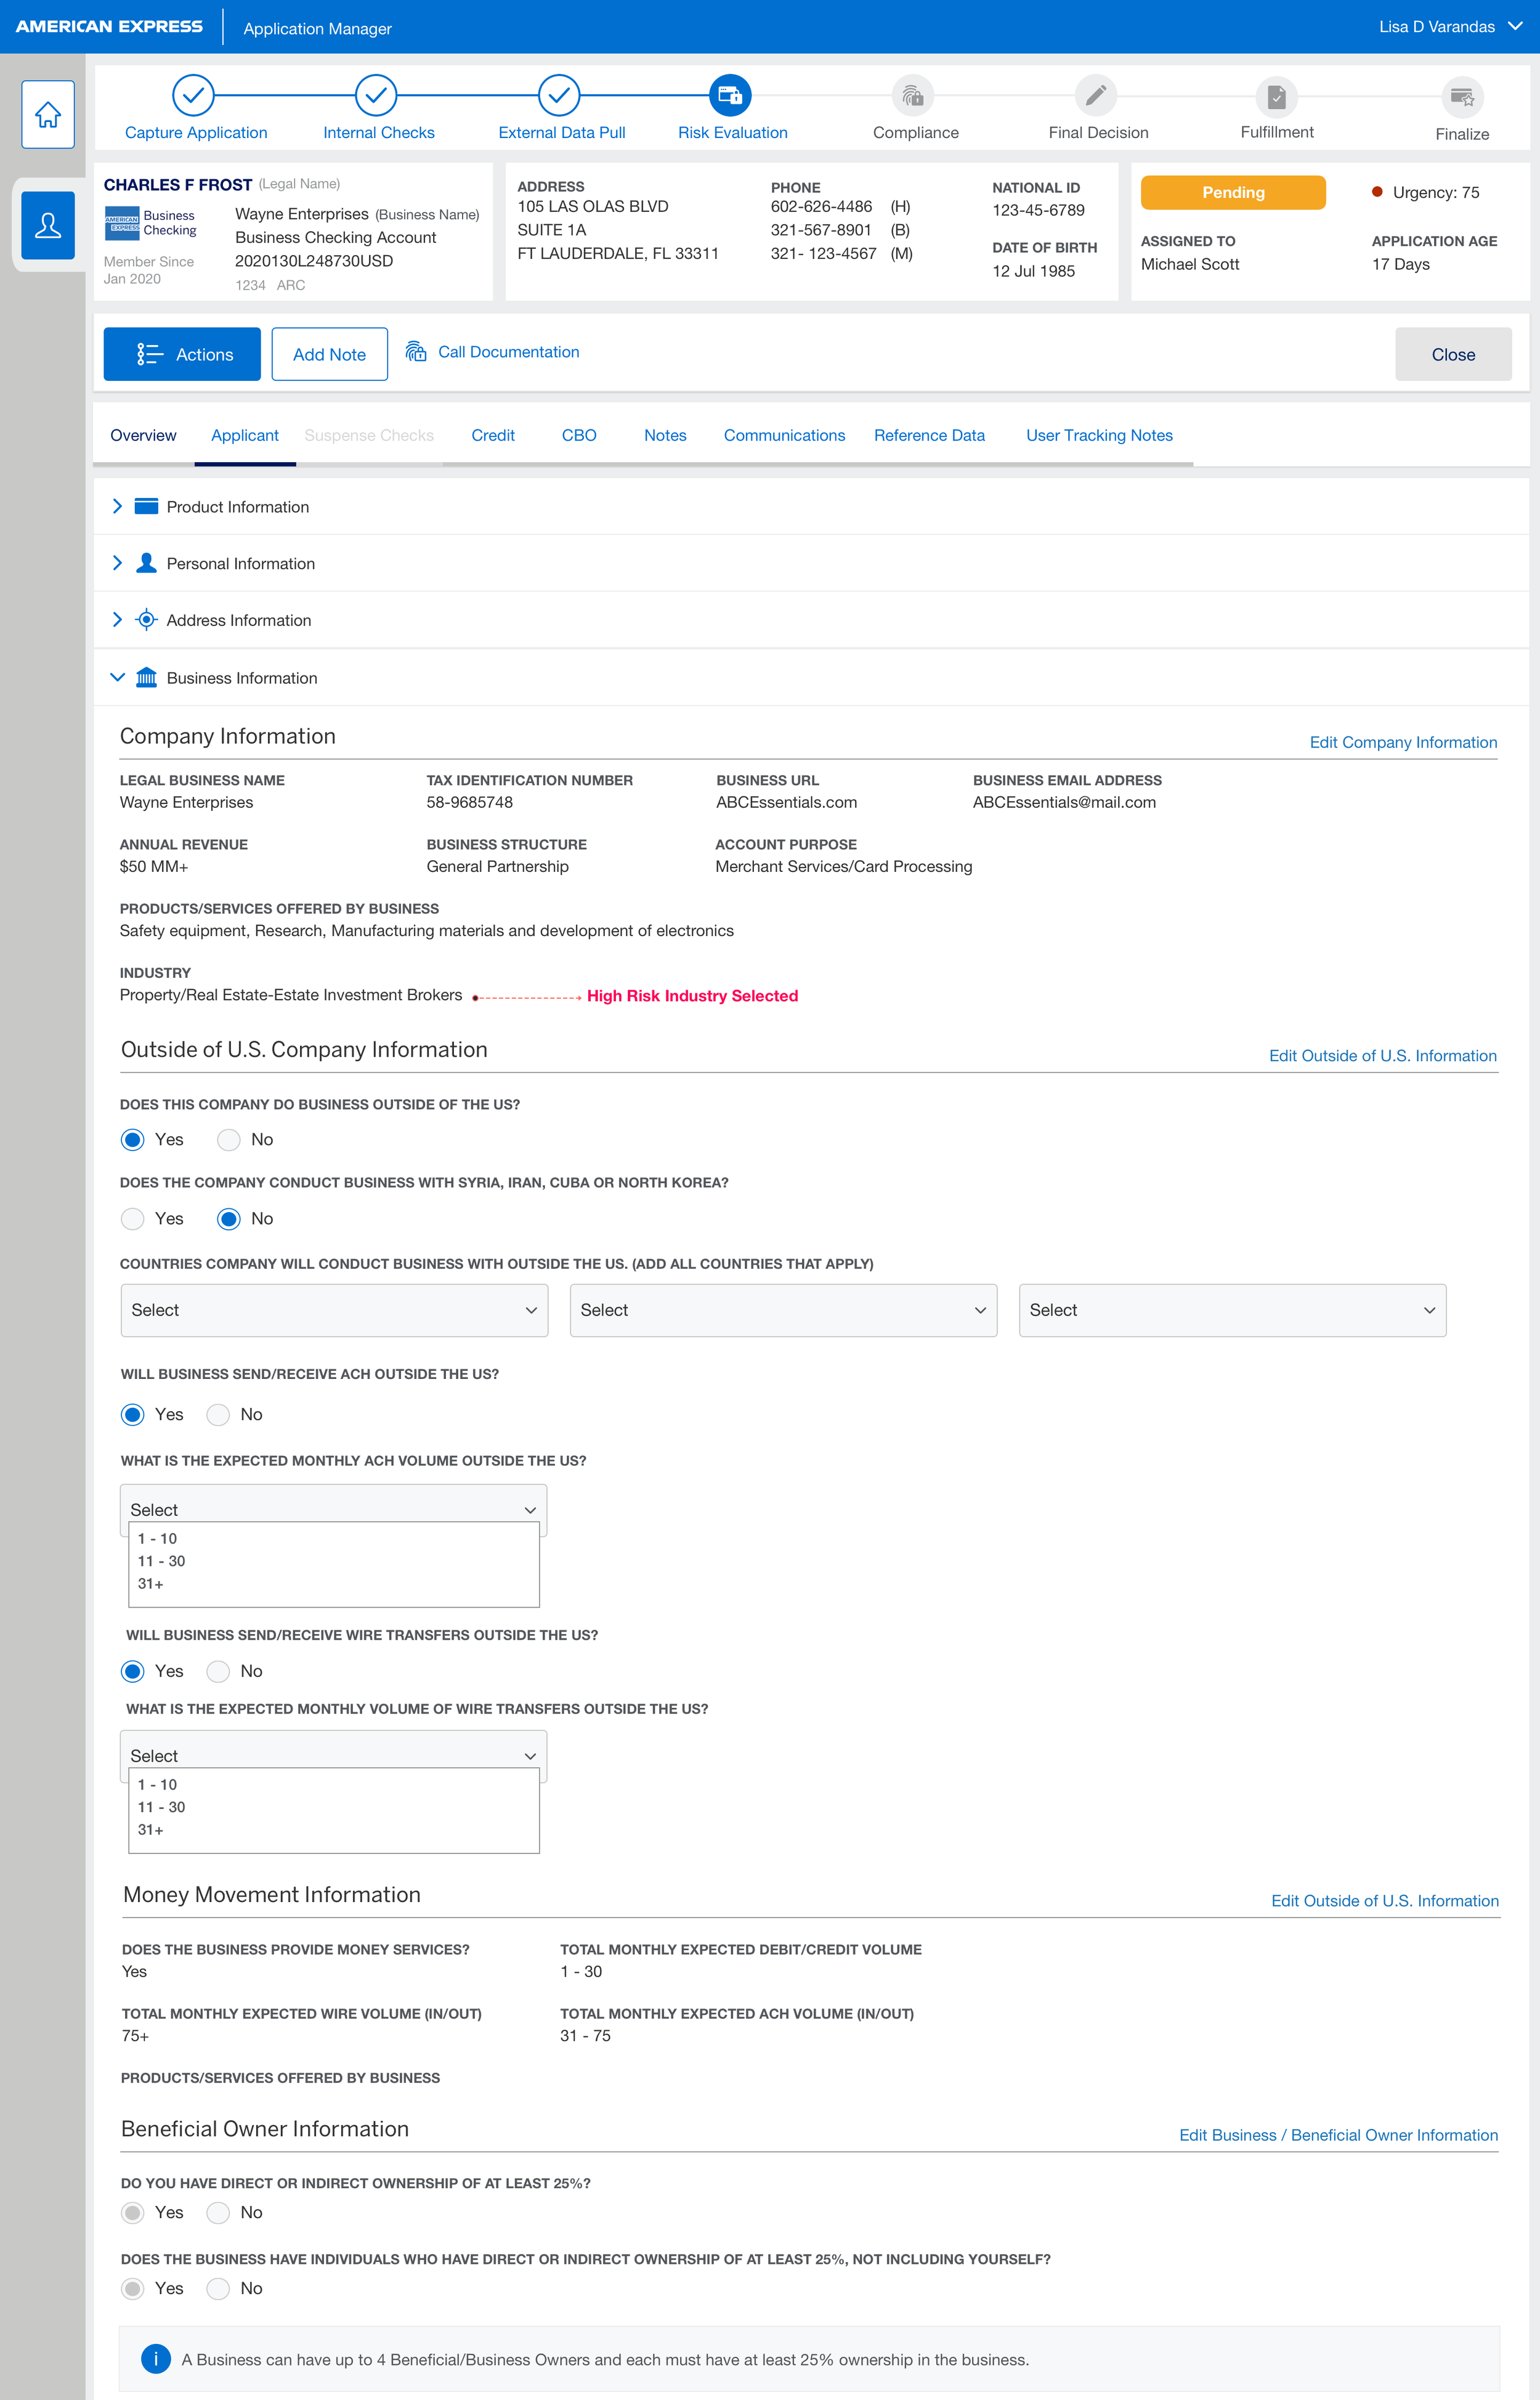
Task: Open the Home icon in the sidebar
Action: pos(47,114)
